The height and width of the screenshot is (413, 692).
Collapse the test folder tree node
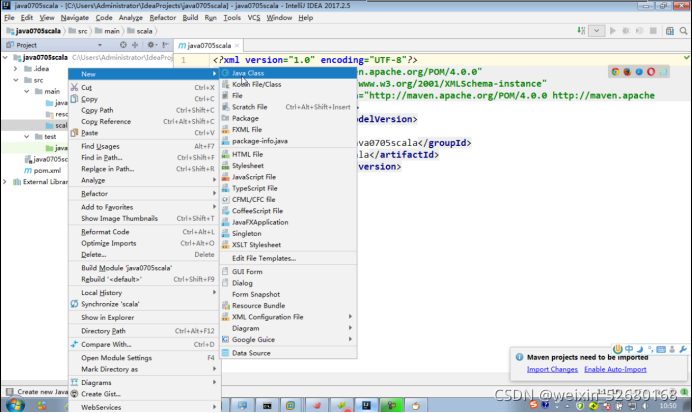[x=26, y=137]
